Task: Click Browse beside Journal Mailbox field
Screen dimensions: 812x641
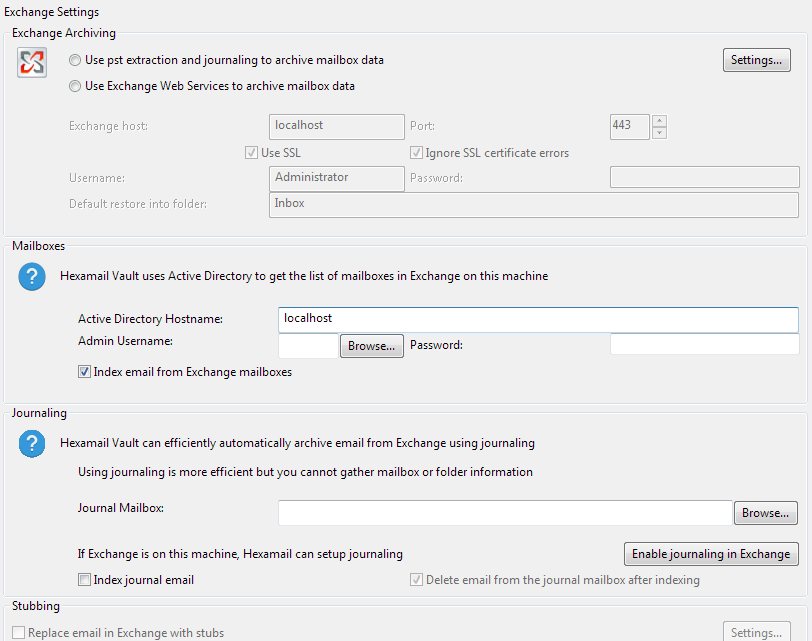Action: click(x=765, y=512)
